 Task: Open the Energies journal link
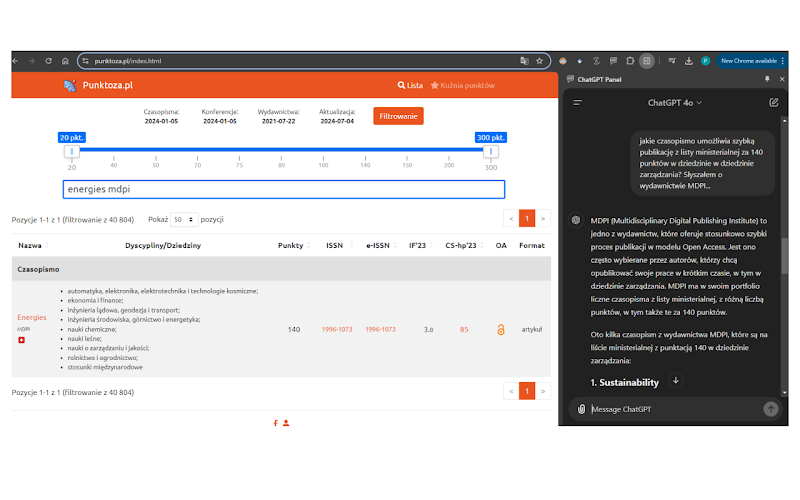[x=32, y=317]
